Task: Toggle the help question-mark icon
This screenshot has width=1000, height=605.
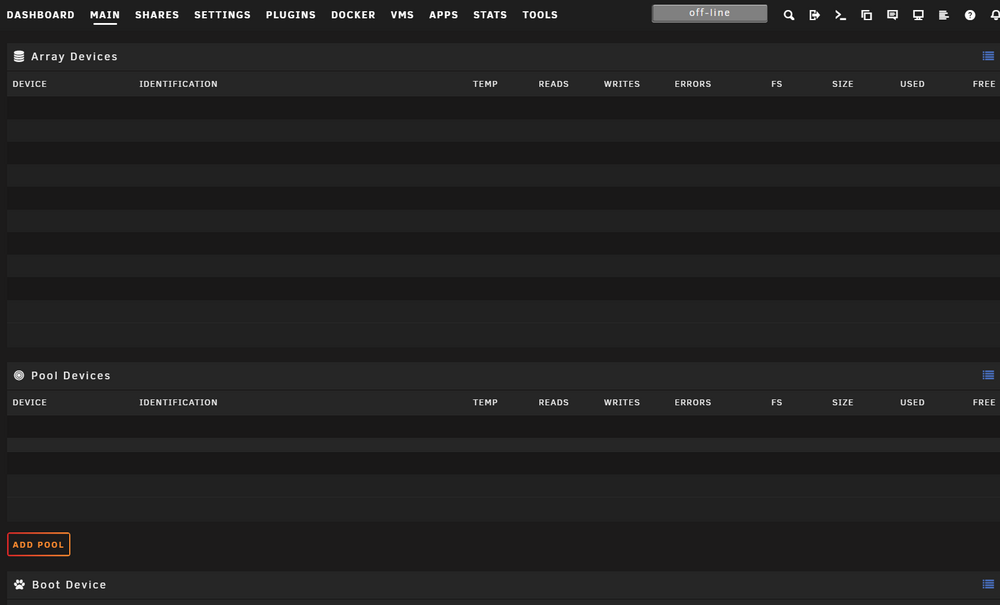Action: tap(969, 15)
